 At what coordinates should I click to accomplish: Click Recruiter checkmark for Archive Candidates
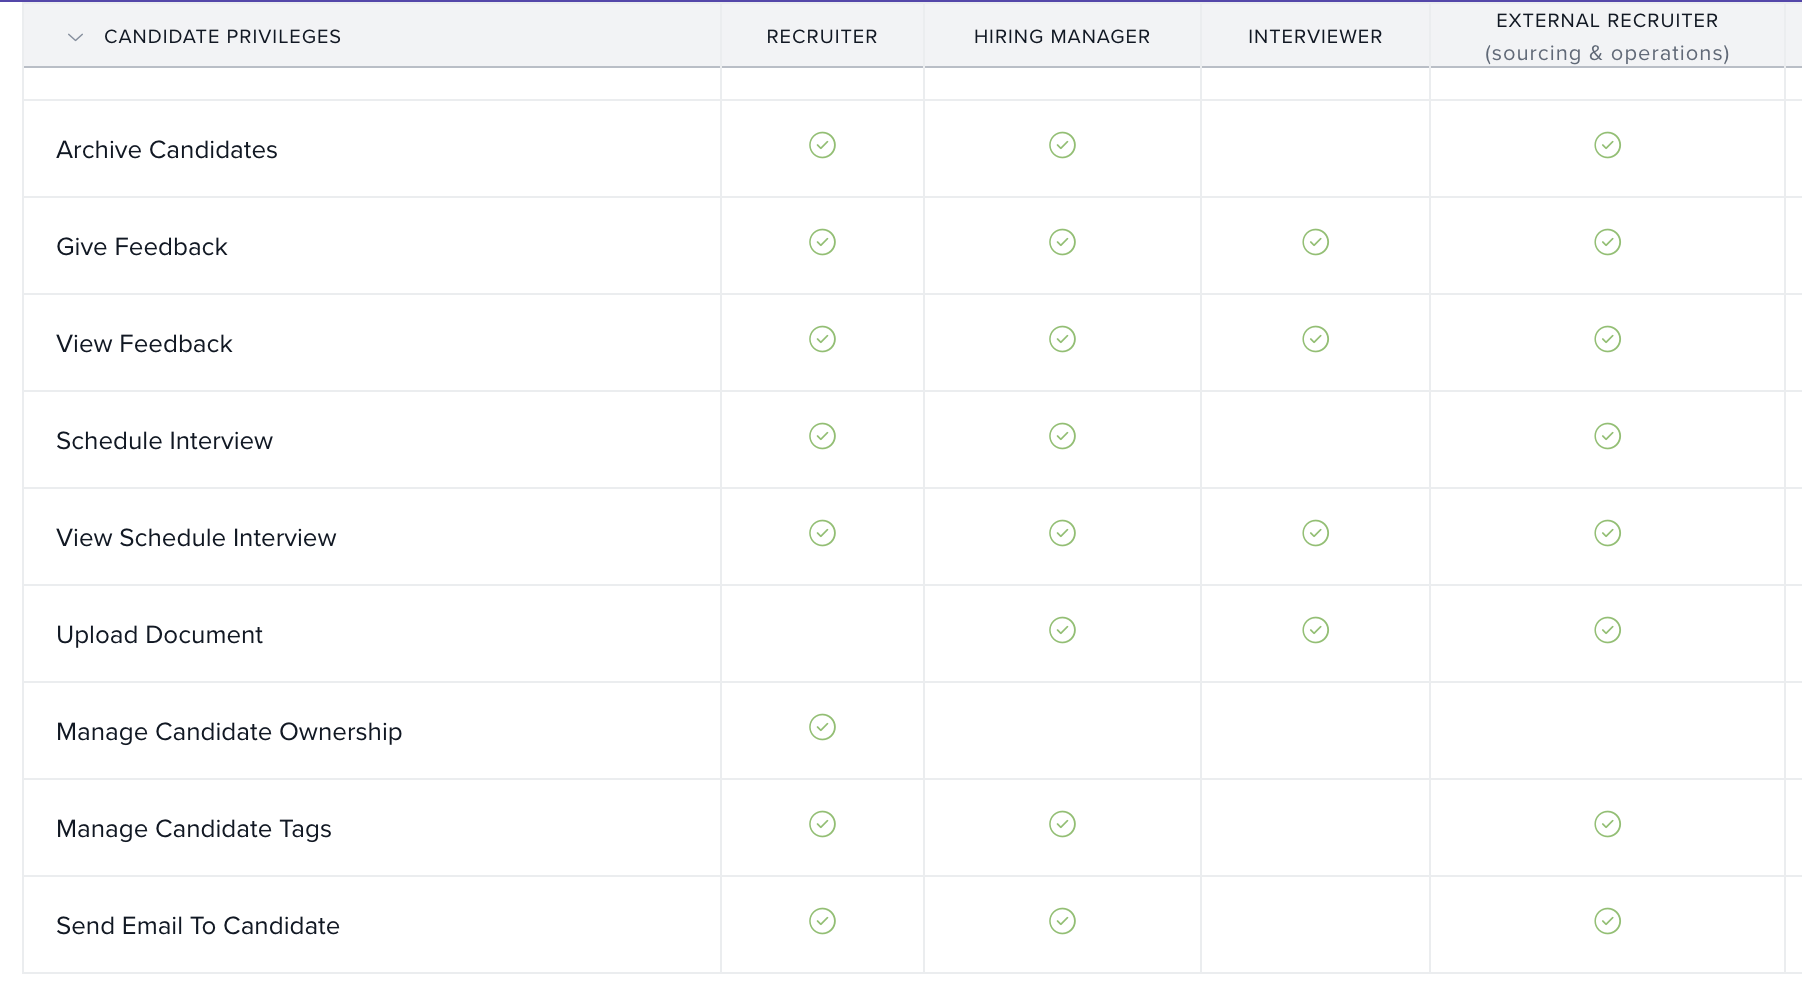[822, 145]
